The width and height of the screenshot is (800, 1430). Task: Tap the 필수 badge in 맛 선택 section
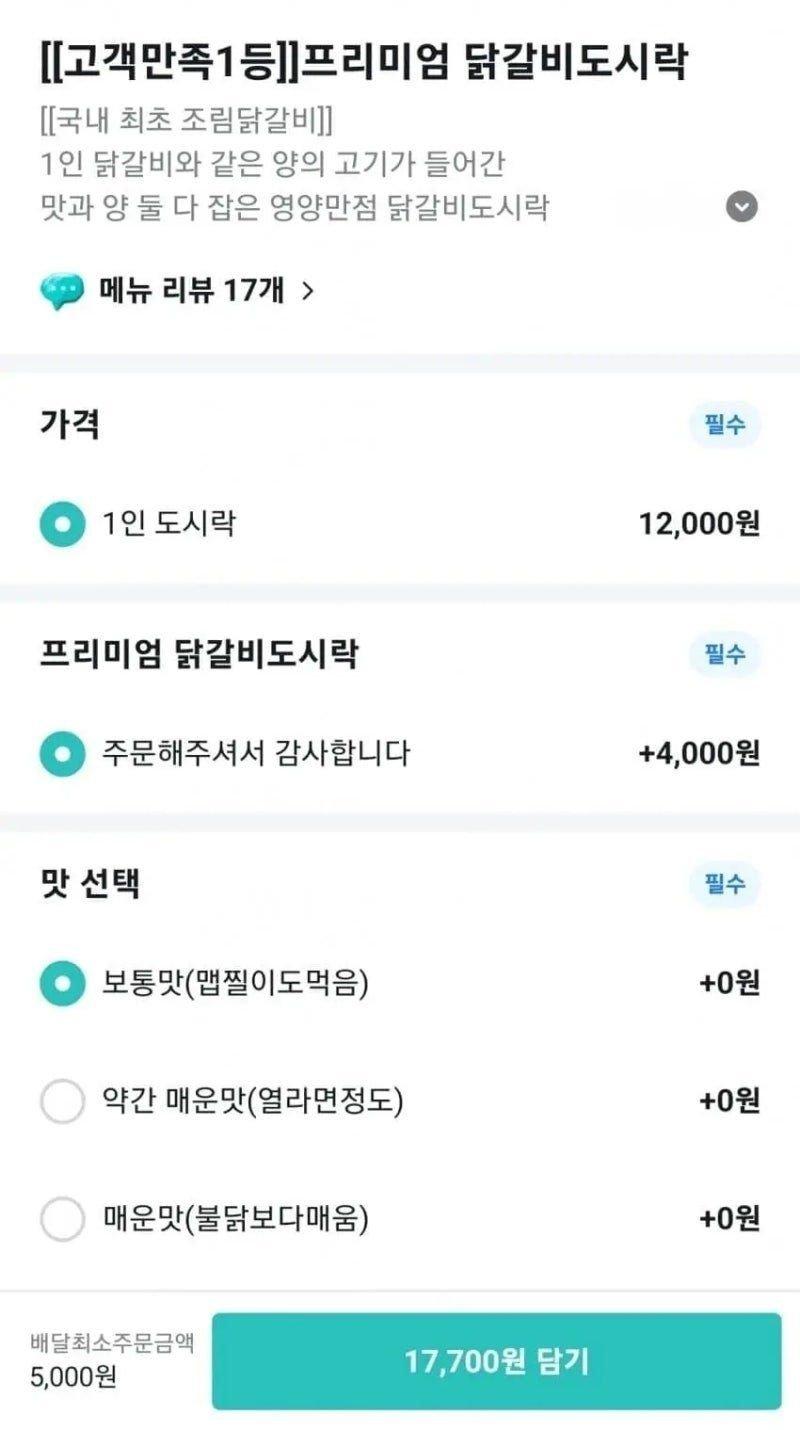725,885
